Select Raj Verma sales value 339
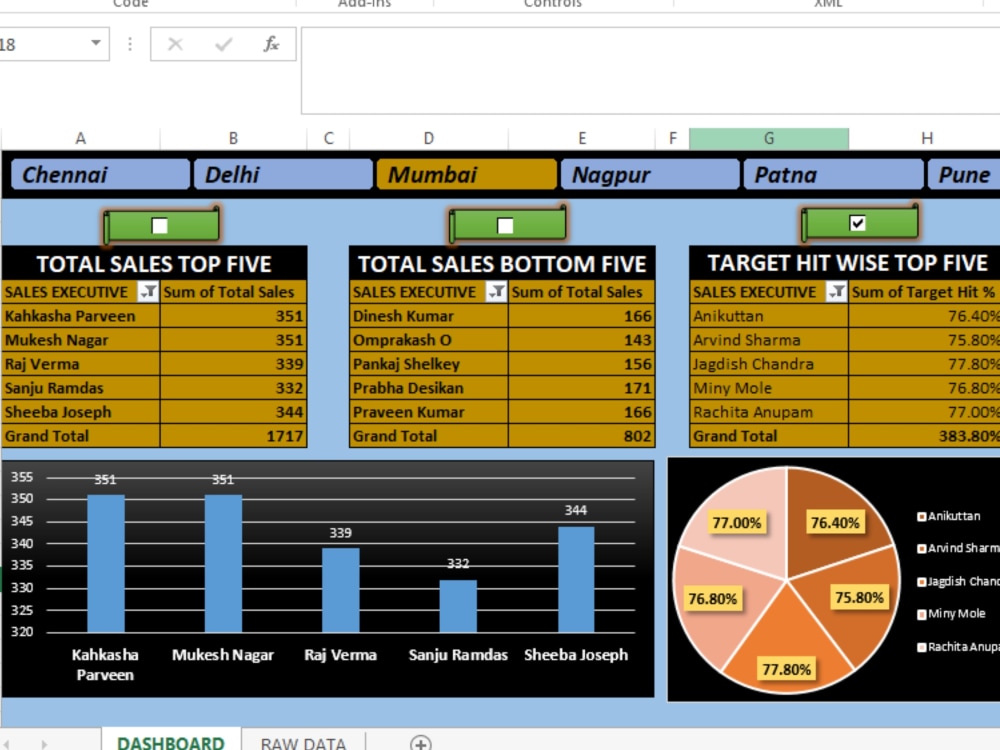This screenshot has height=750, width=1000. pyautogui.click(x=233, y=364)
